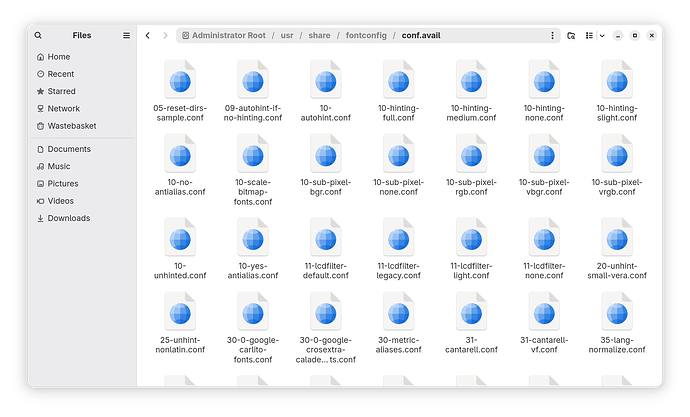The width and height of the screenshot is (690, 417).
Task: Select 10-yes-antialias.conf file icon
Action: [x=253, y=238]
